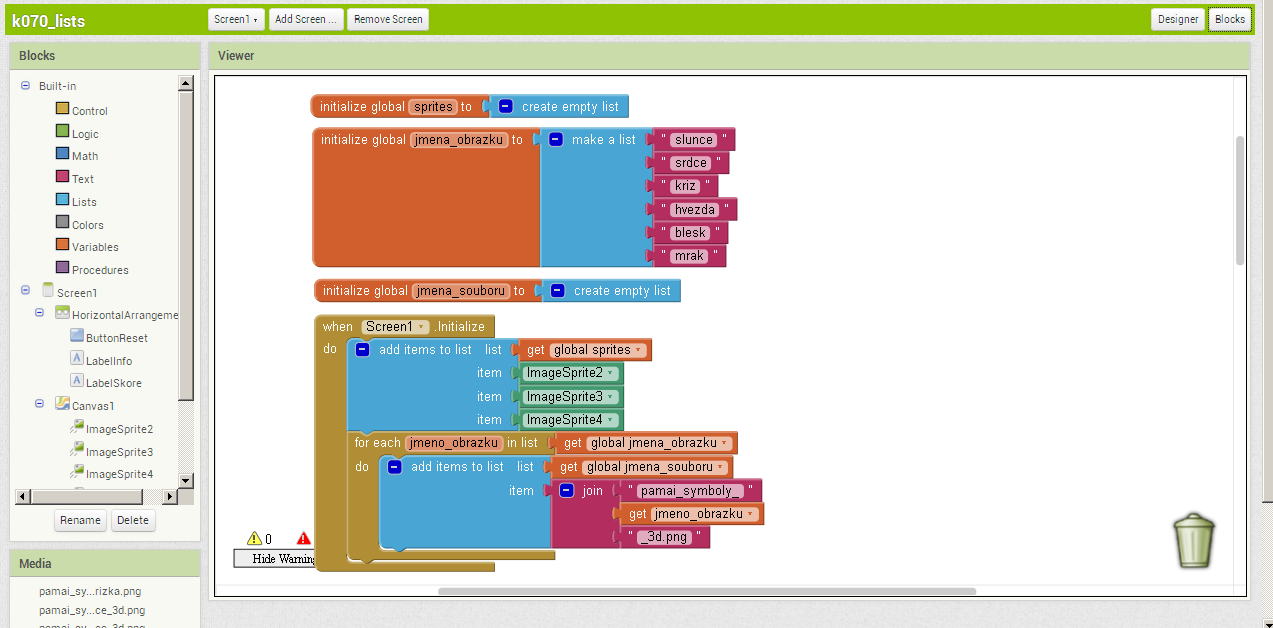This screenshot has height=628, width=1273.
Task: Click the _3d.png text block value
Action: coord(663,537)
